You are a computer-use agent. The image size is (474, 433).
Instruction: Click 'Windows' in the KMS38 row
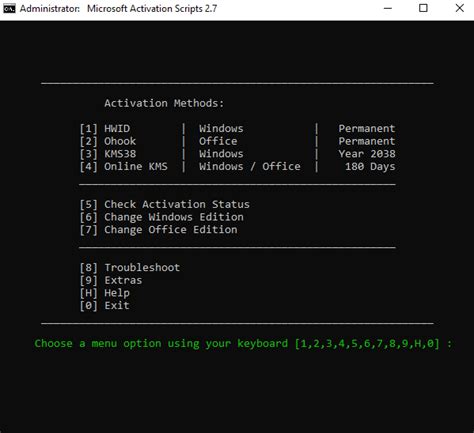coord(221,154)
